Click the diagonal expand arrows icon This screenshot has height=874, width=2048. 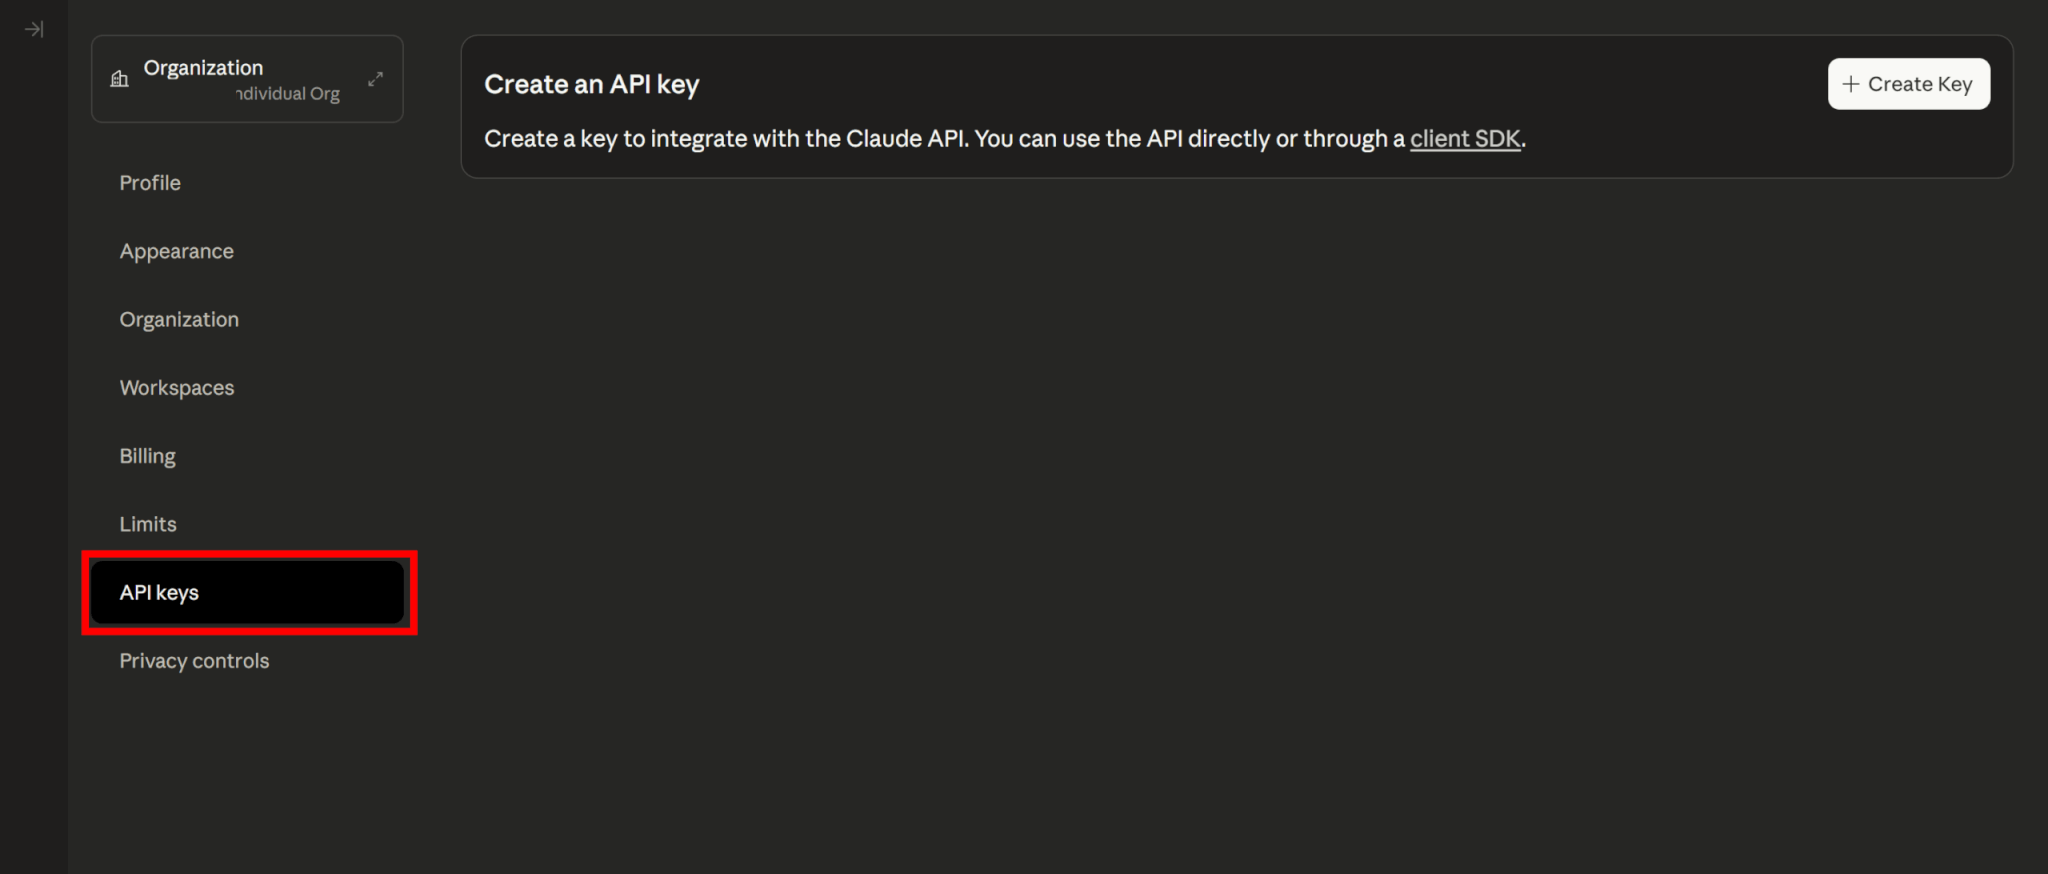pyautogui.click(x=376, y=79)
